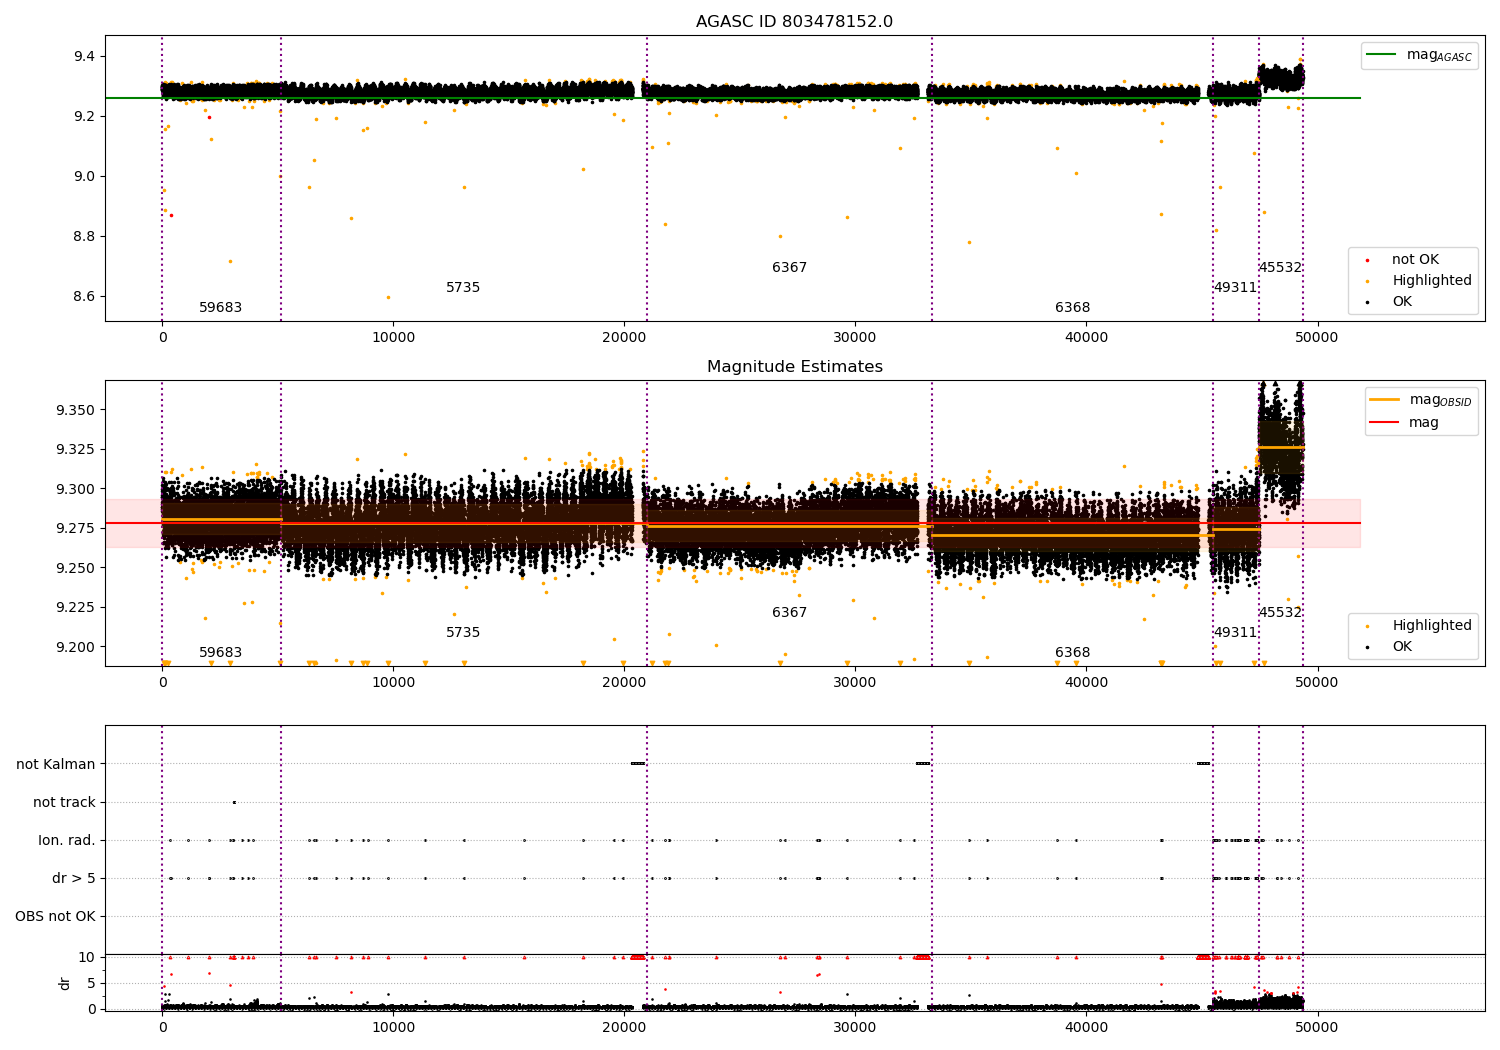Click the "OBS not OK" axis label
This screenshot has width=1500, height=1050.
(55, 917)
